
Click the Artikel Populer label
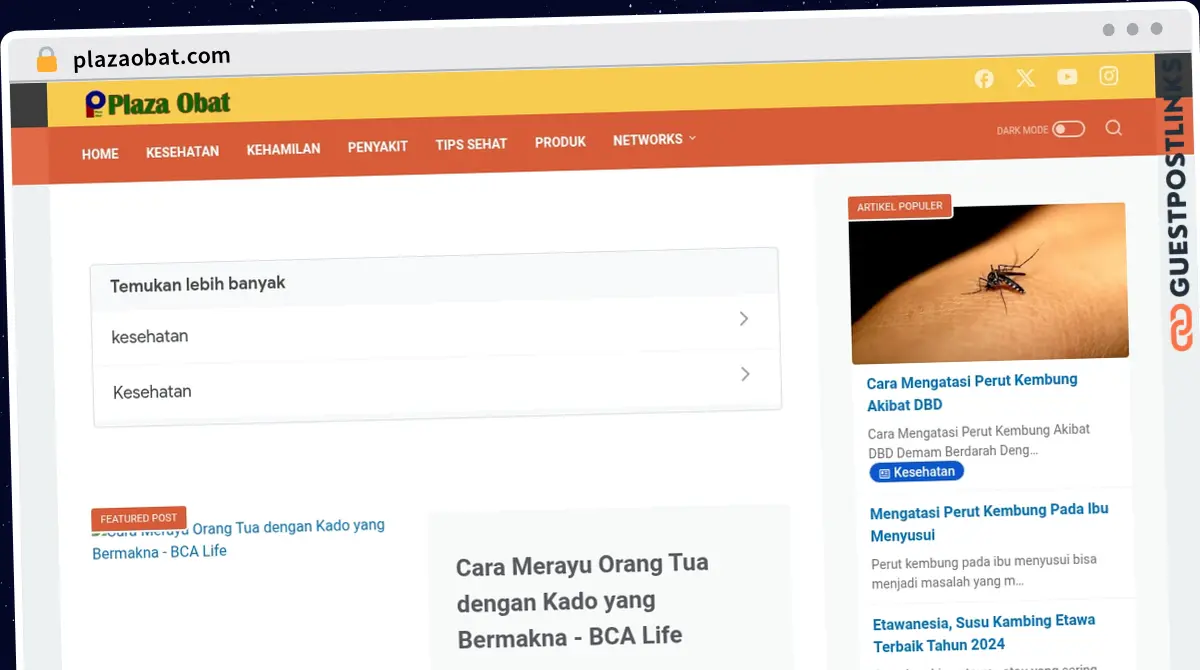(x=900, y=206)
